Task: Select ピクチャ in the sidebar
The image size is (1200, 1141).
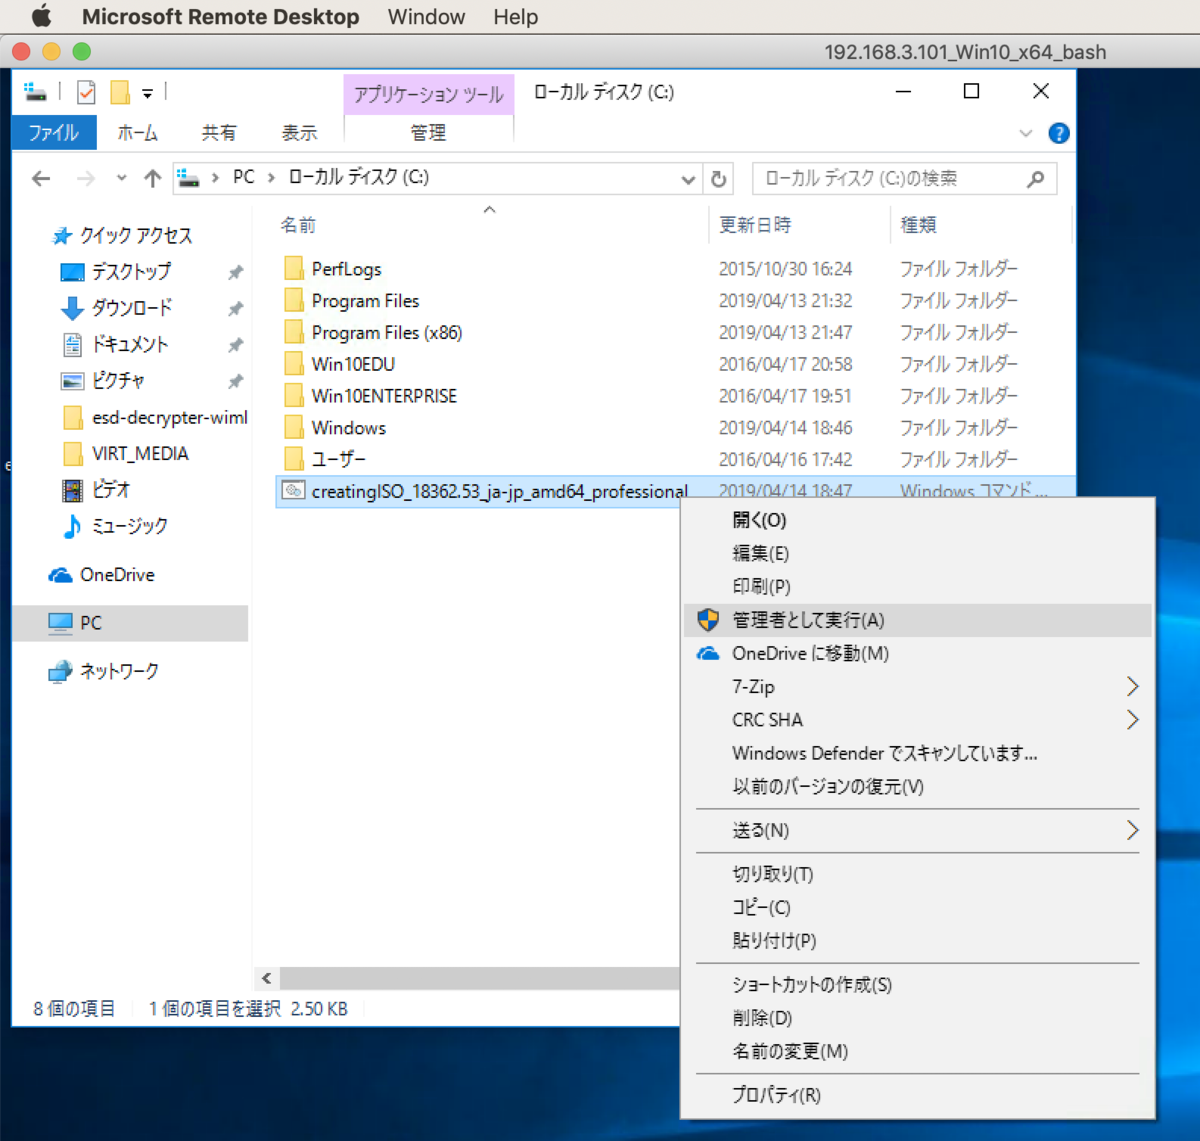Action: [x=118, y=381]
